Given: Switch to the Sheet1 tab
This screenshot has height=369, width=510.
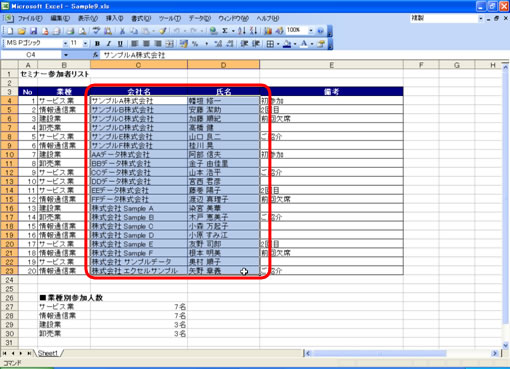Looking at the screenshot, I should pyautogui.click(x=47, y=353).
